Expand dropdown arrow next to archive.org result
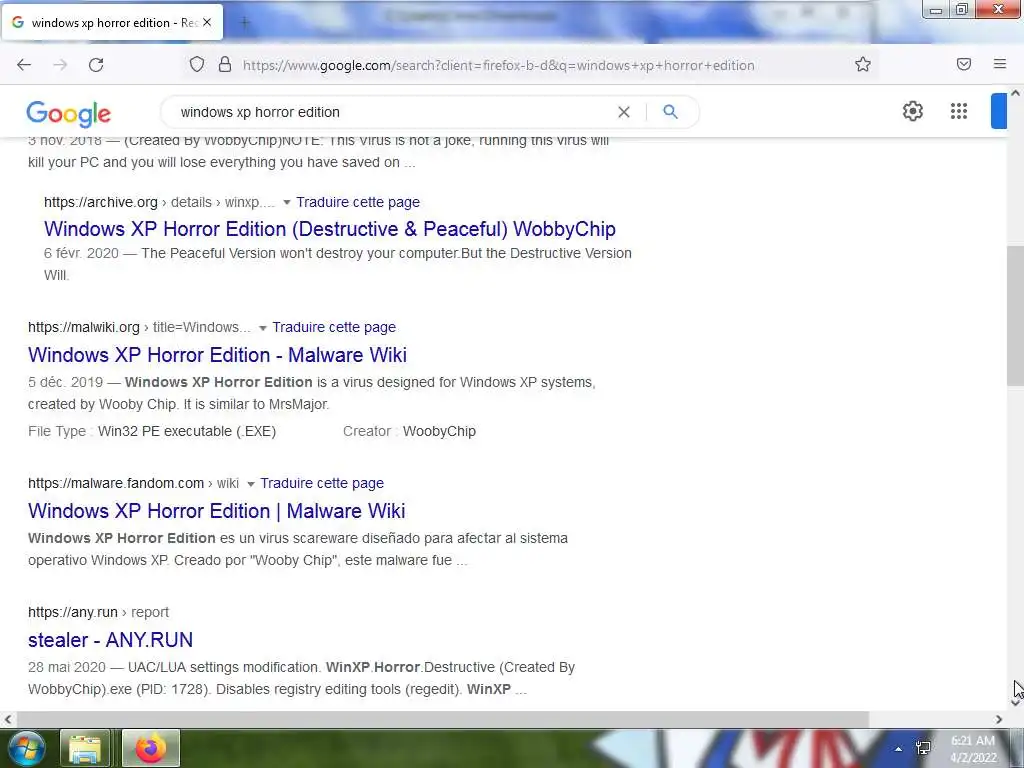 coord(286,202)
